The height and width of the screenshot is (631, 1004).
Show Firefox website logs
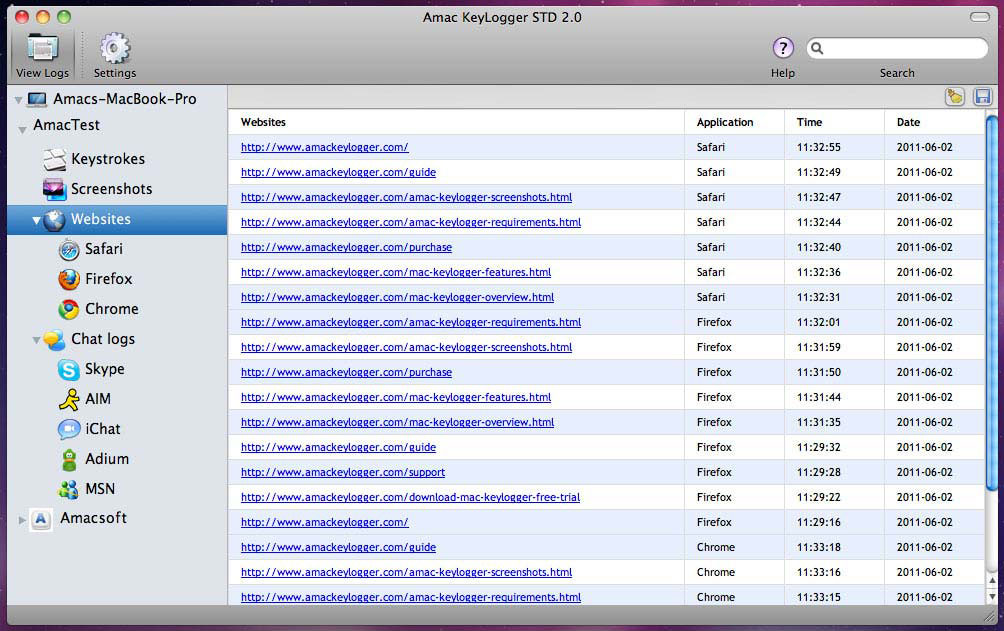(69, 279)
